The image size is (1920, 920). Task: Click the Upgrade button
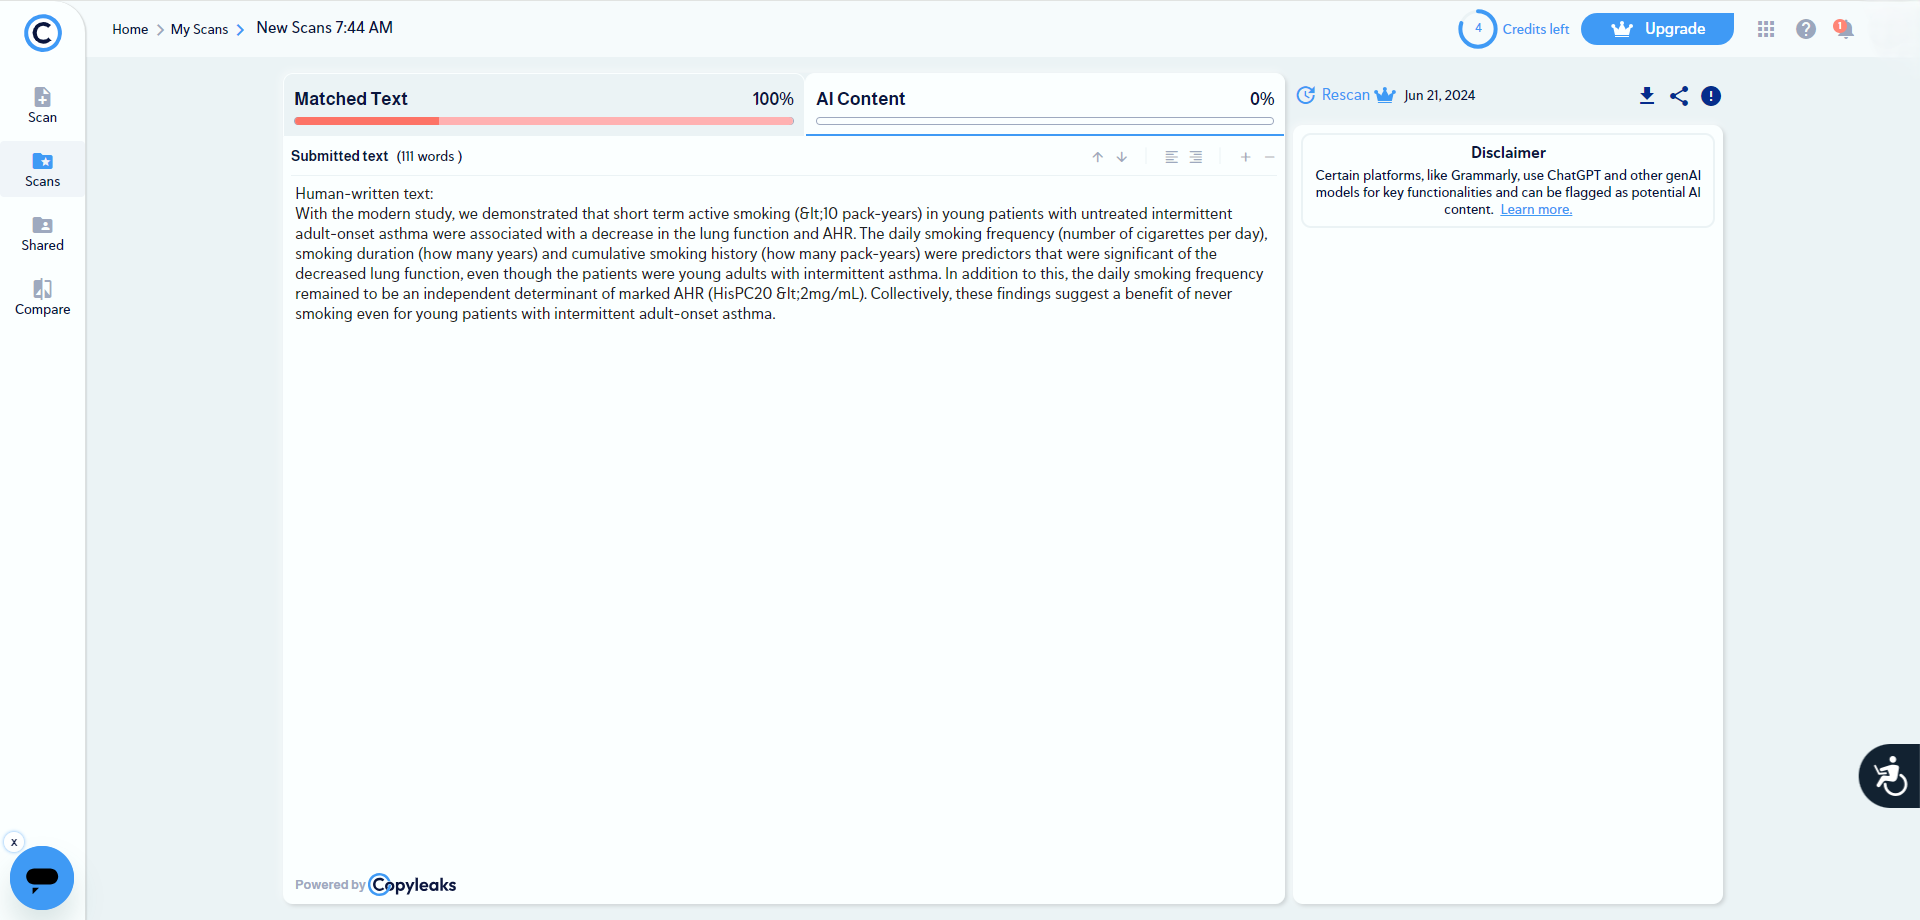(1657, 29)
